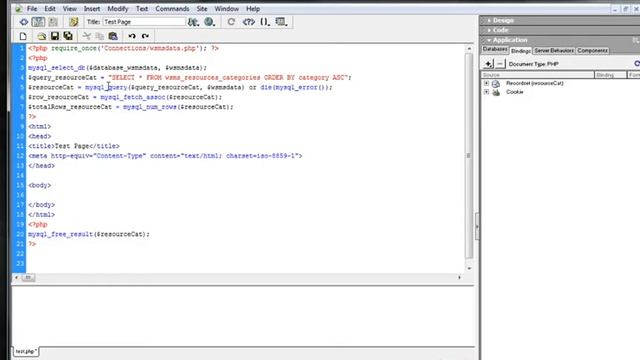Open the View menu

69,9
